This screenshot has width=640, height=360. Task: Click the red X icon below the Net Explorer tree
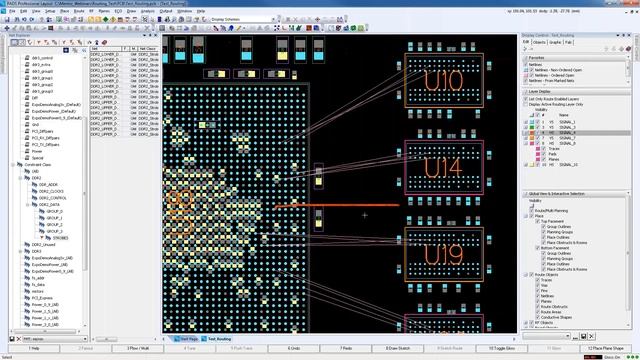pos(18,339)
